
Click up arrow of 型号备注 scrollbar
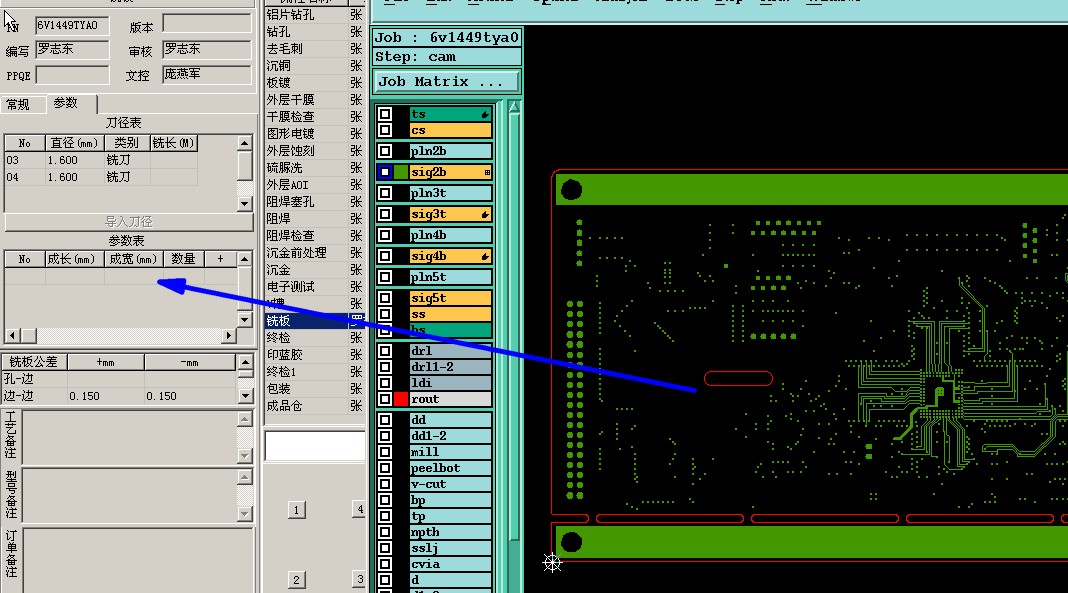(245, 477)
